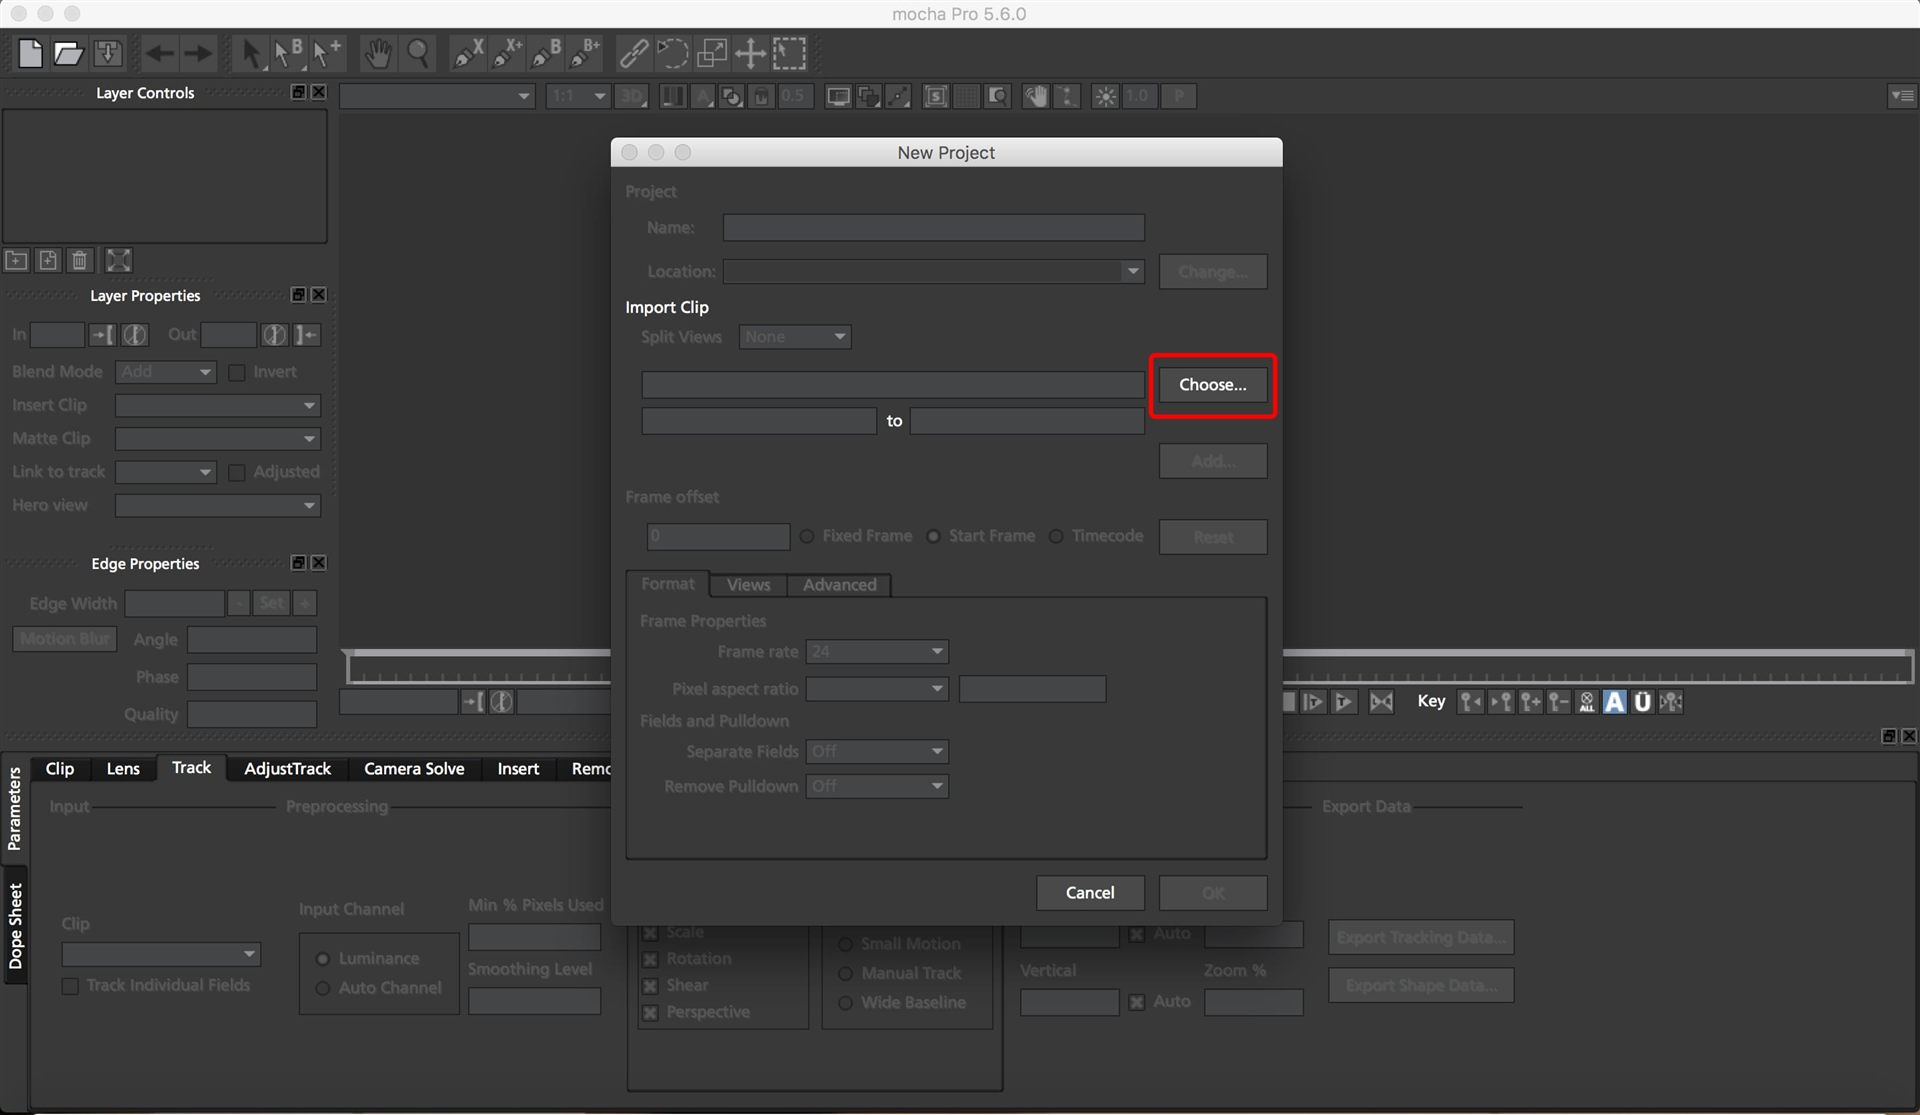Switch to the Views tab in New Project
1920x1115 pixels.
click(748, 585)
